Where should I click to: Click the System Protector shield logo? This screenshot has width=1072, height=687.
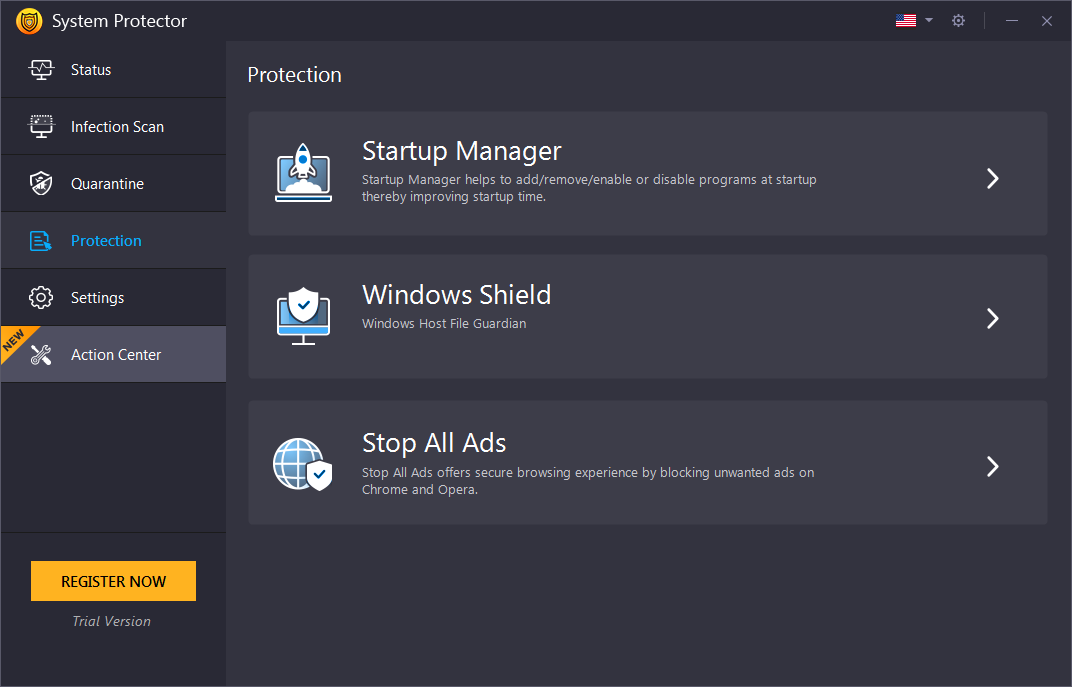[29, 20]
